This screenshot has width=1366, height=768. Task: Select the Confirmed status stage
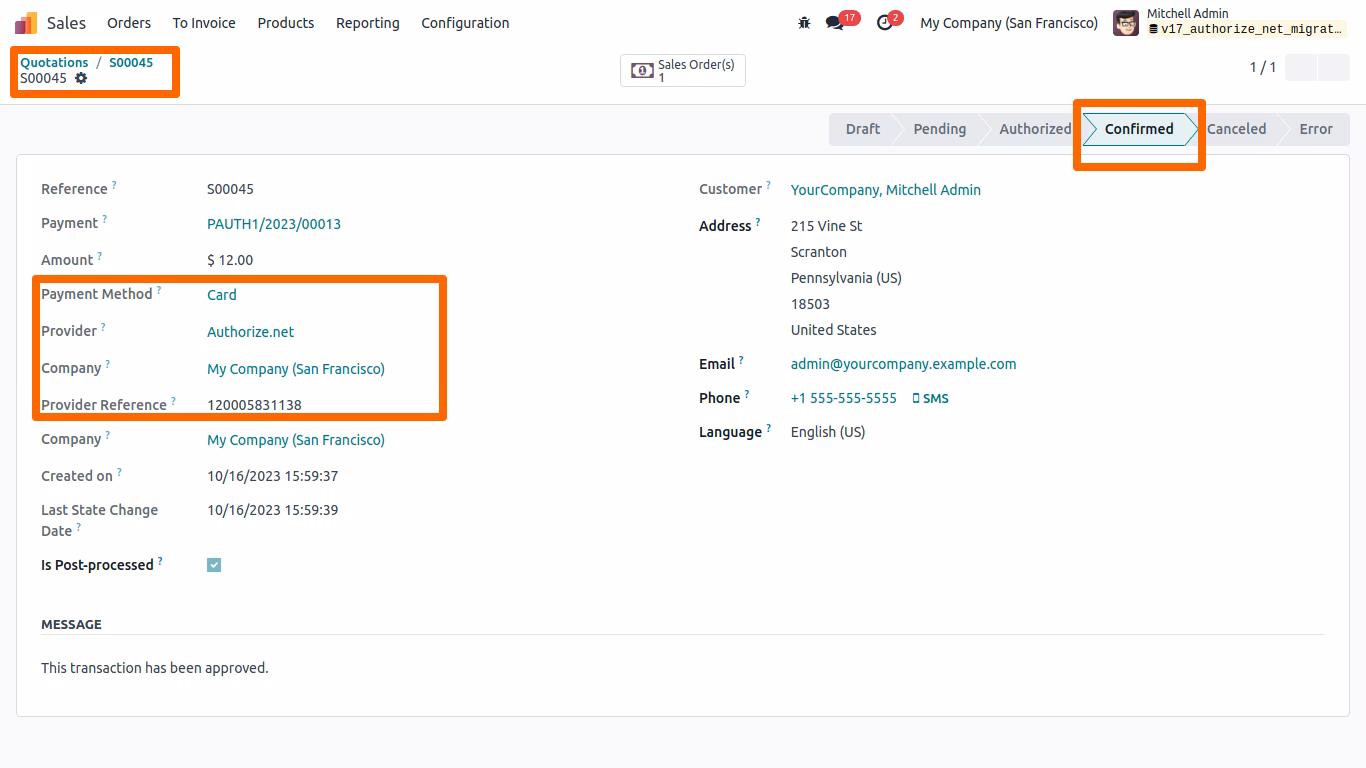[1139, 129]
